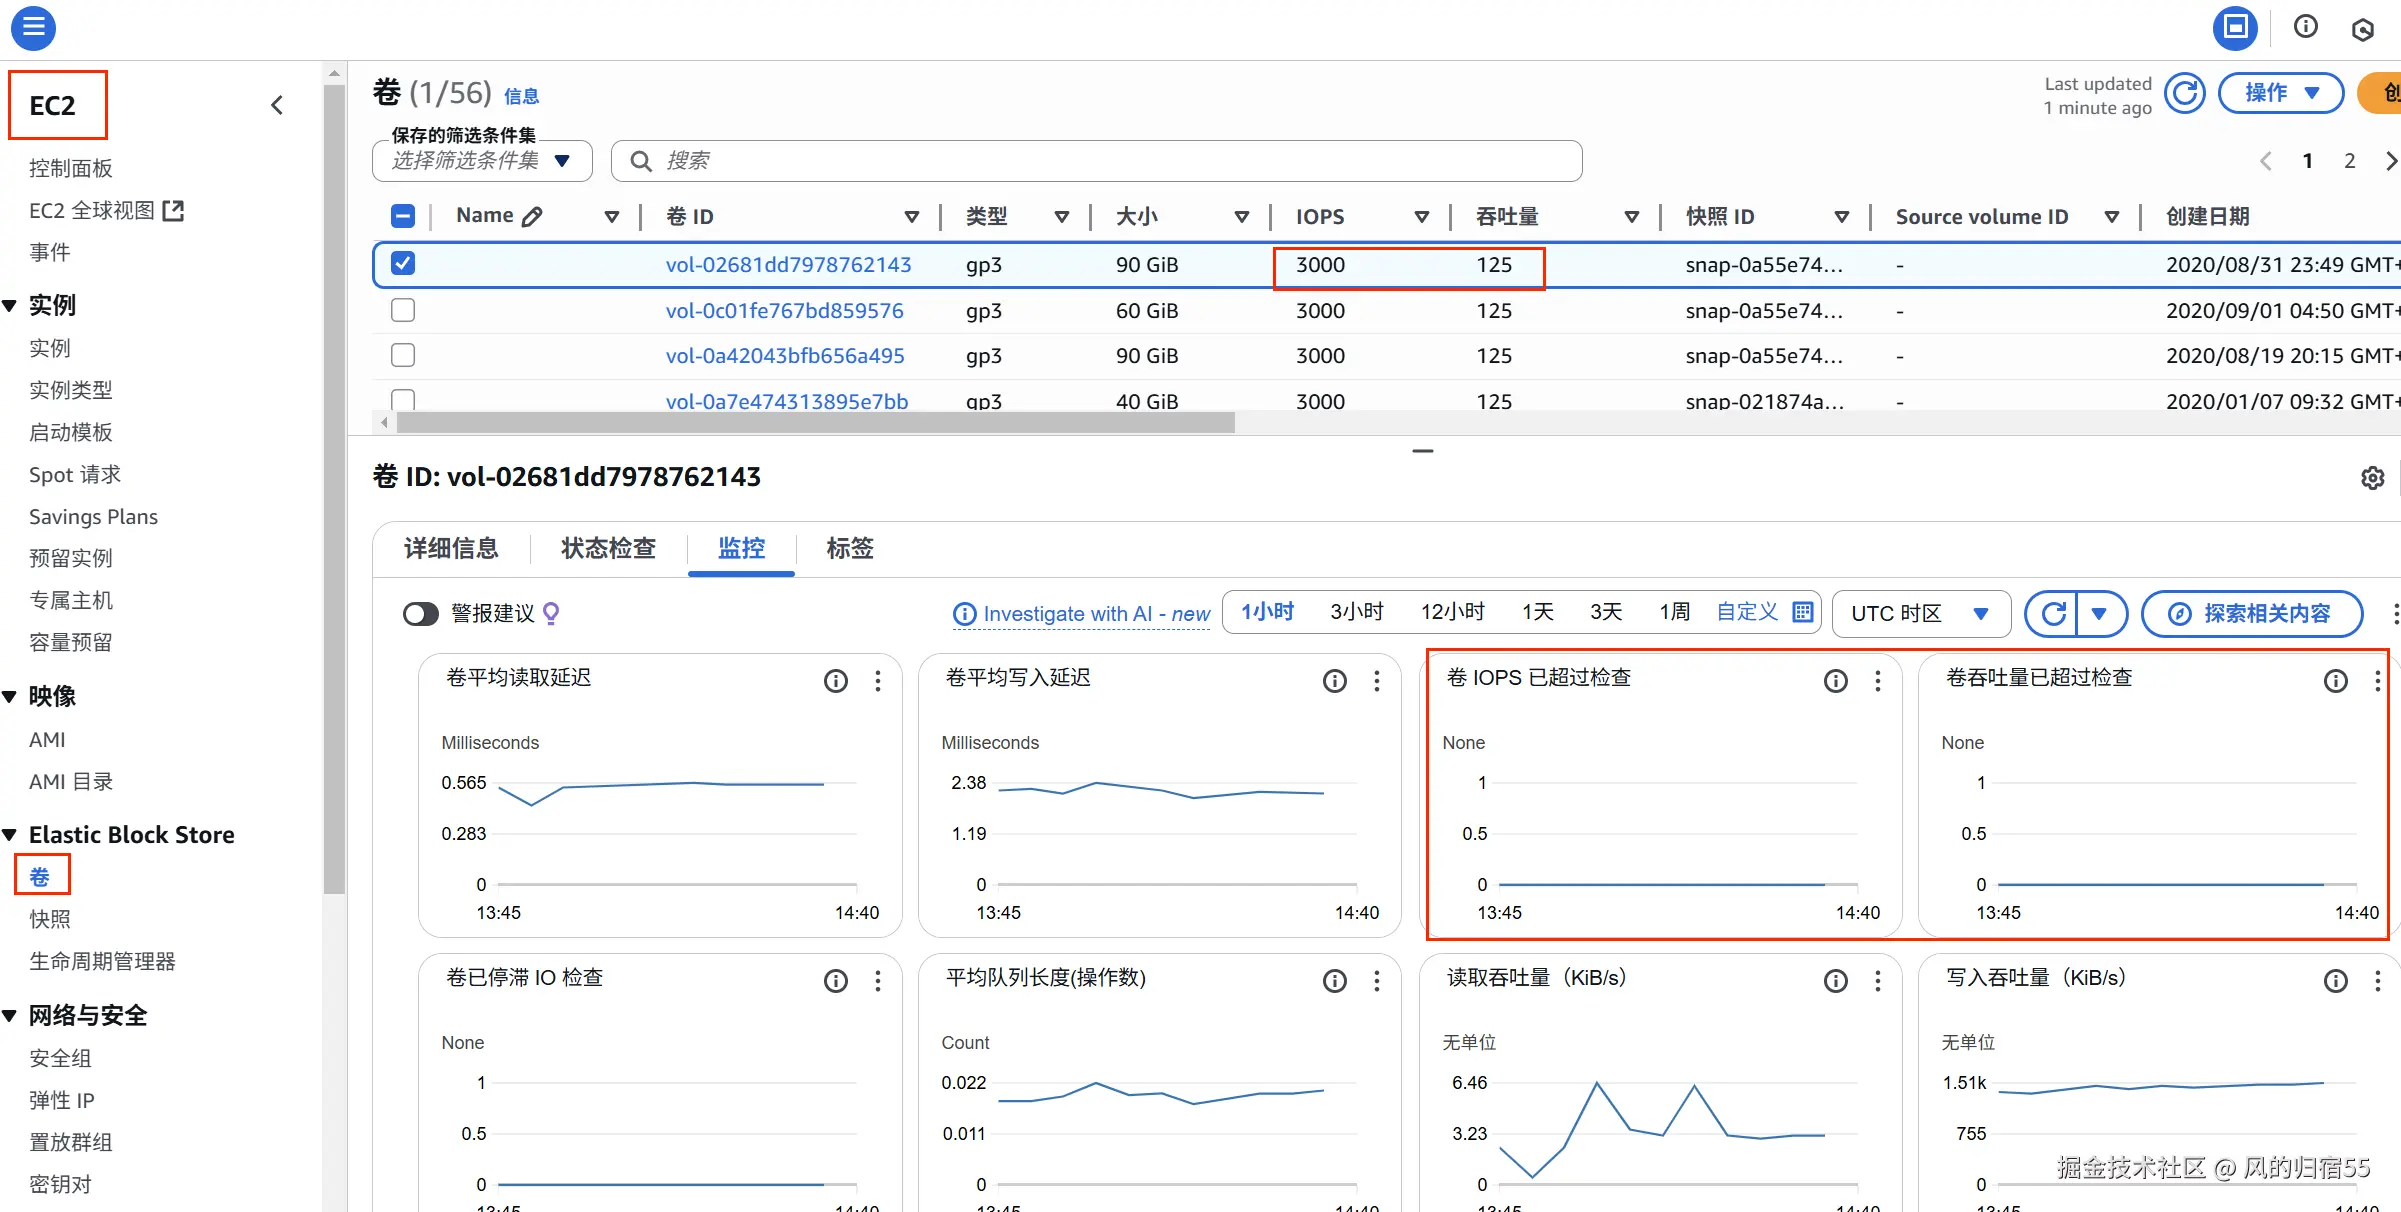Open options menu for 卷 IOPS 已超过检查 chart
2401x1212 pixels.
pos(1877,681)
